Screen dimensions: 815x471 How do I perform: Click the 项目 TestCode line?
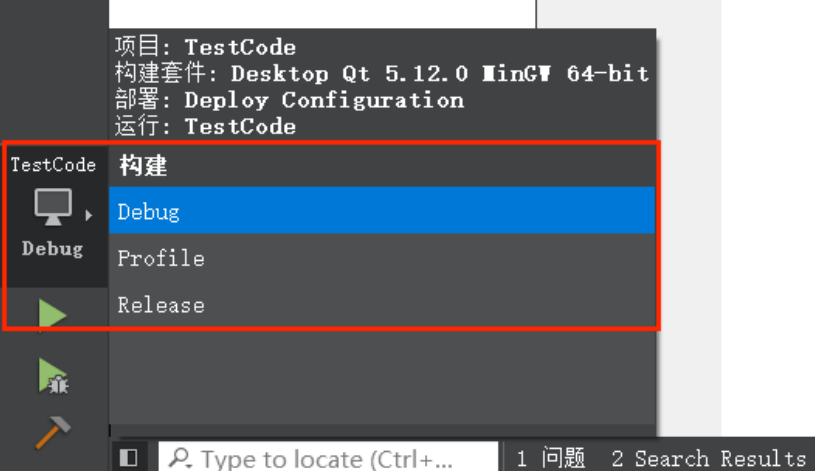pyautogui.click(x=205, y=47)
